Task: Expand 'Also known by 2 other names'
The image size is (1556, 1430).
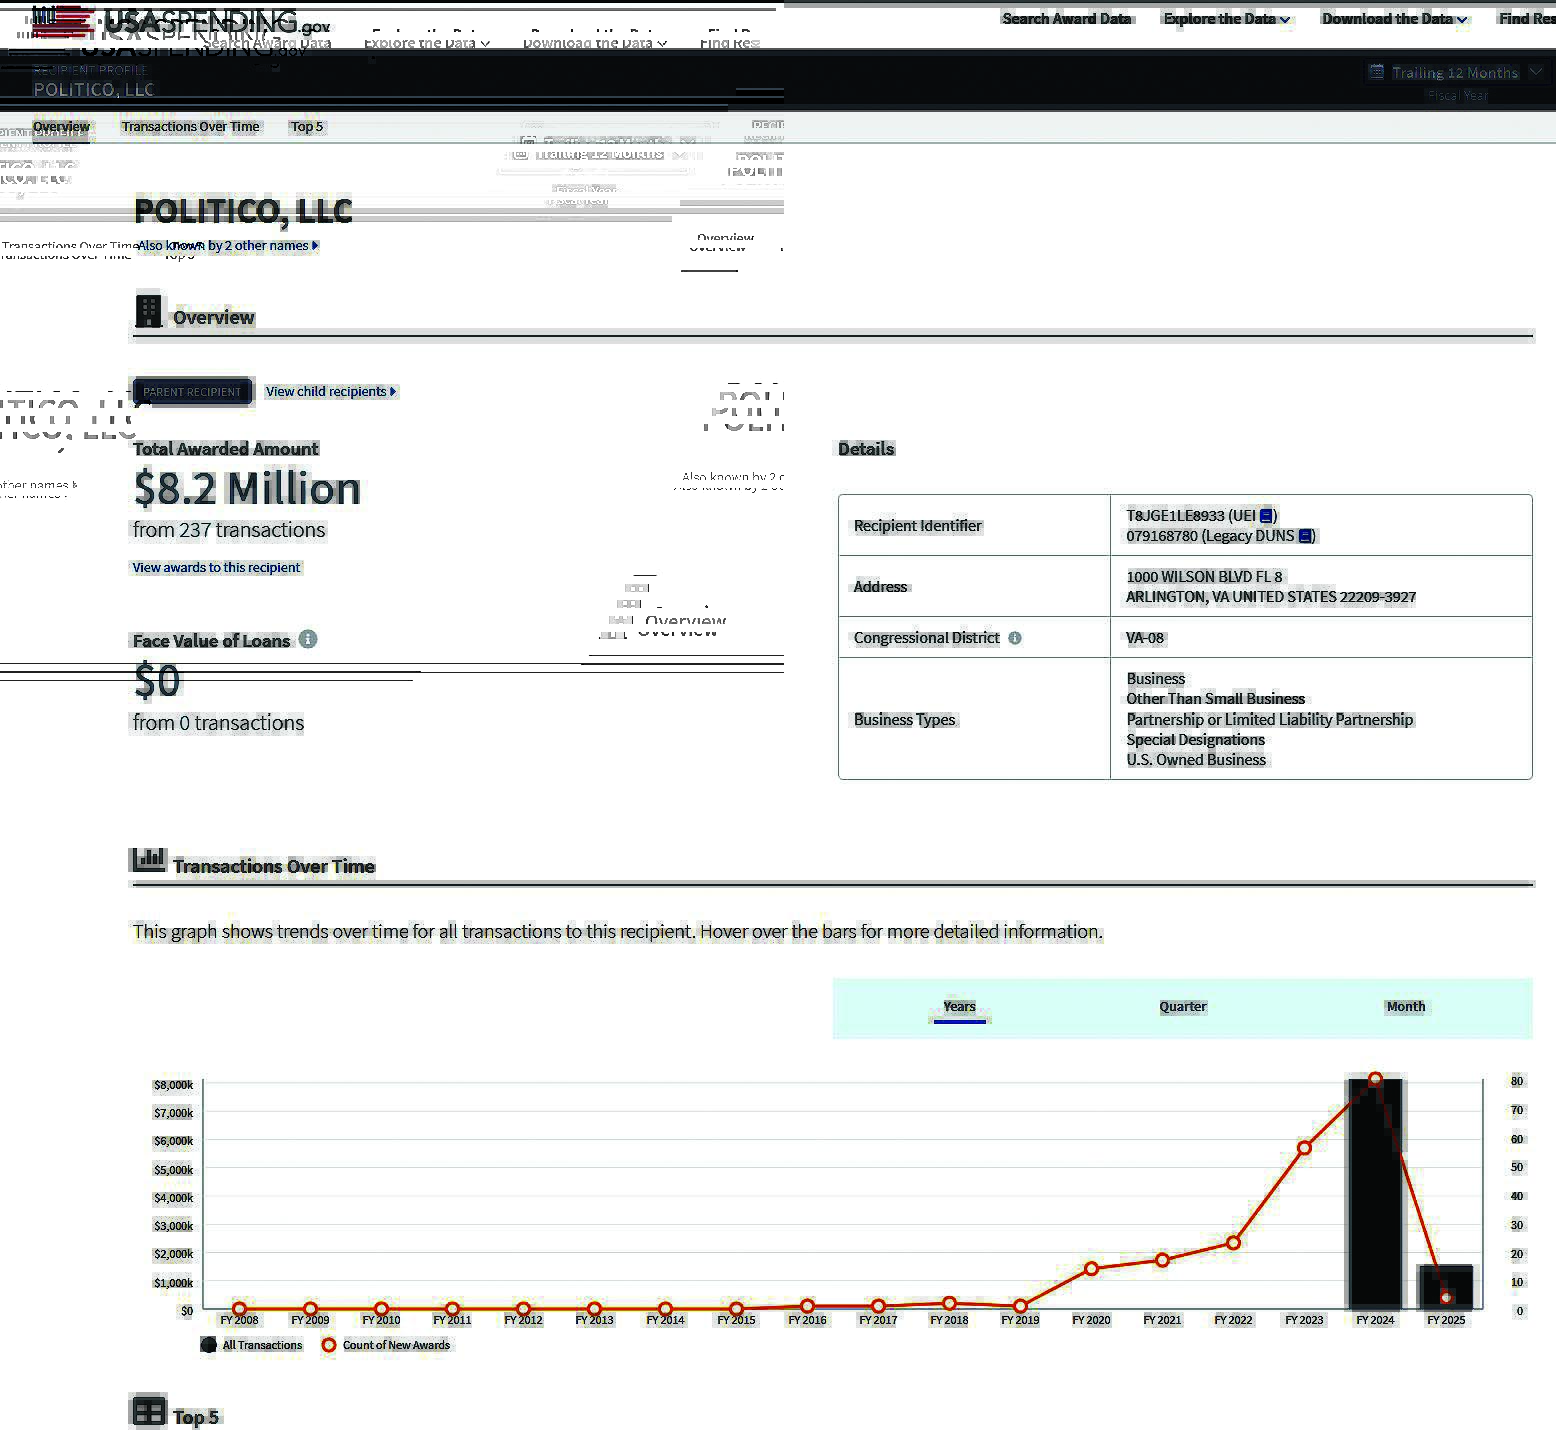Action: click(228, 246)
